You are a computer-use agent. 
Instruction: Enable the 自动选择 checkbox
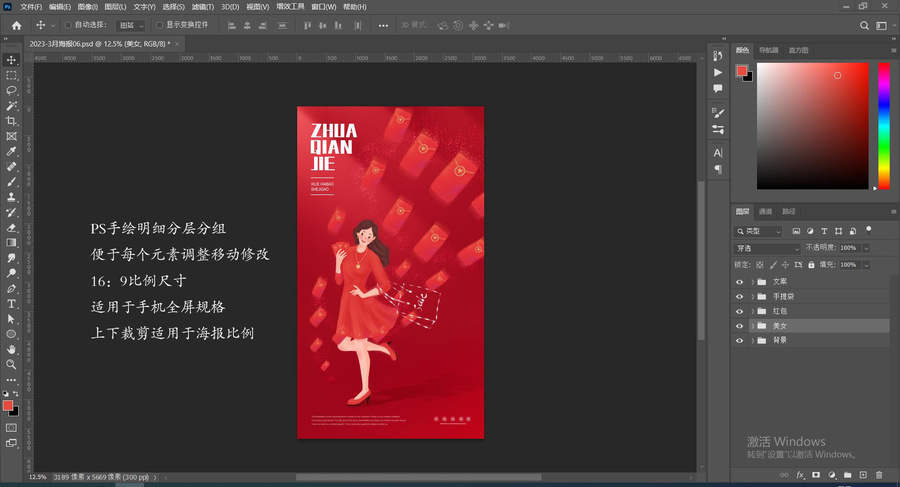click(68, 25)
